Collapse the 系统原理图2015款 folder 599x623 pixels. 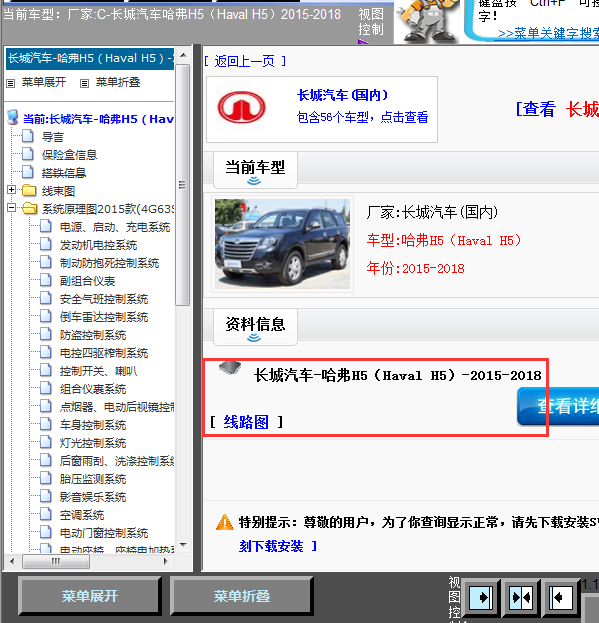12,207
